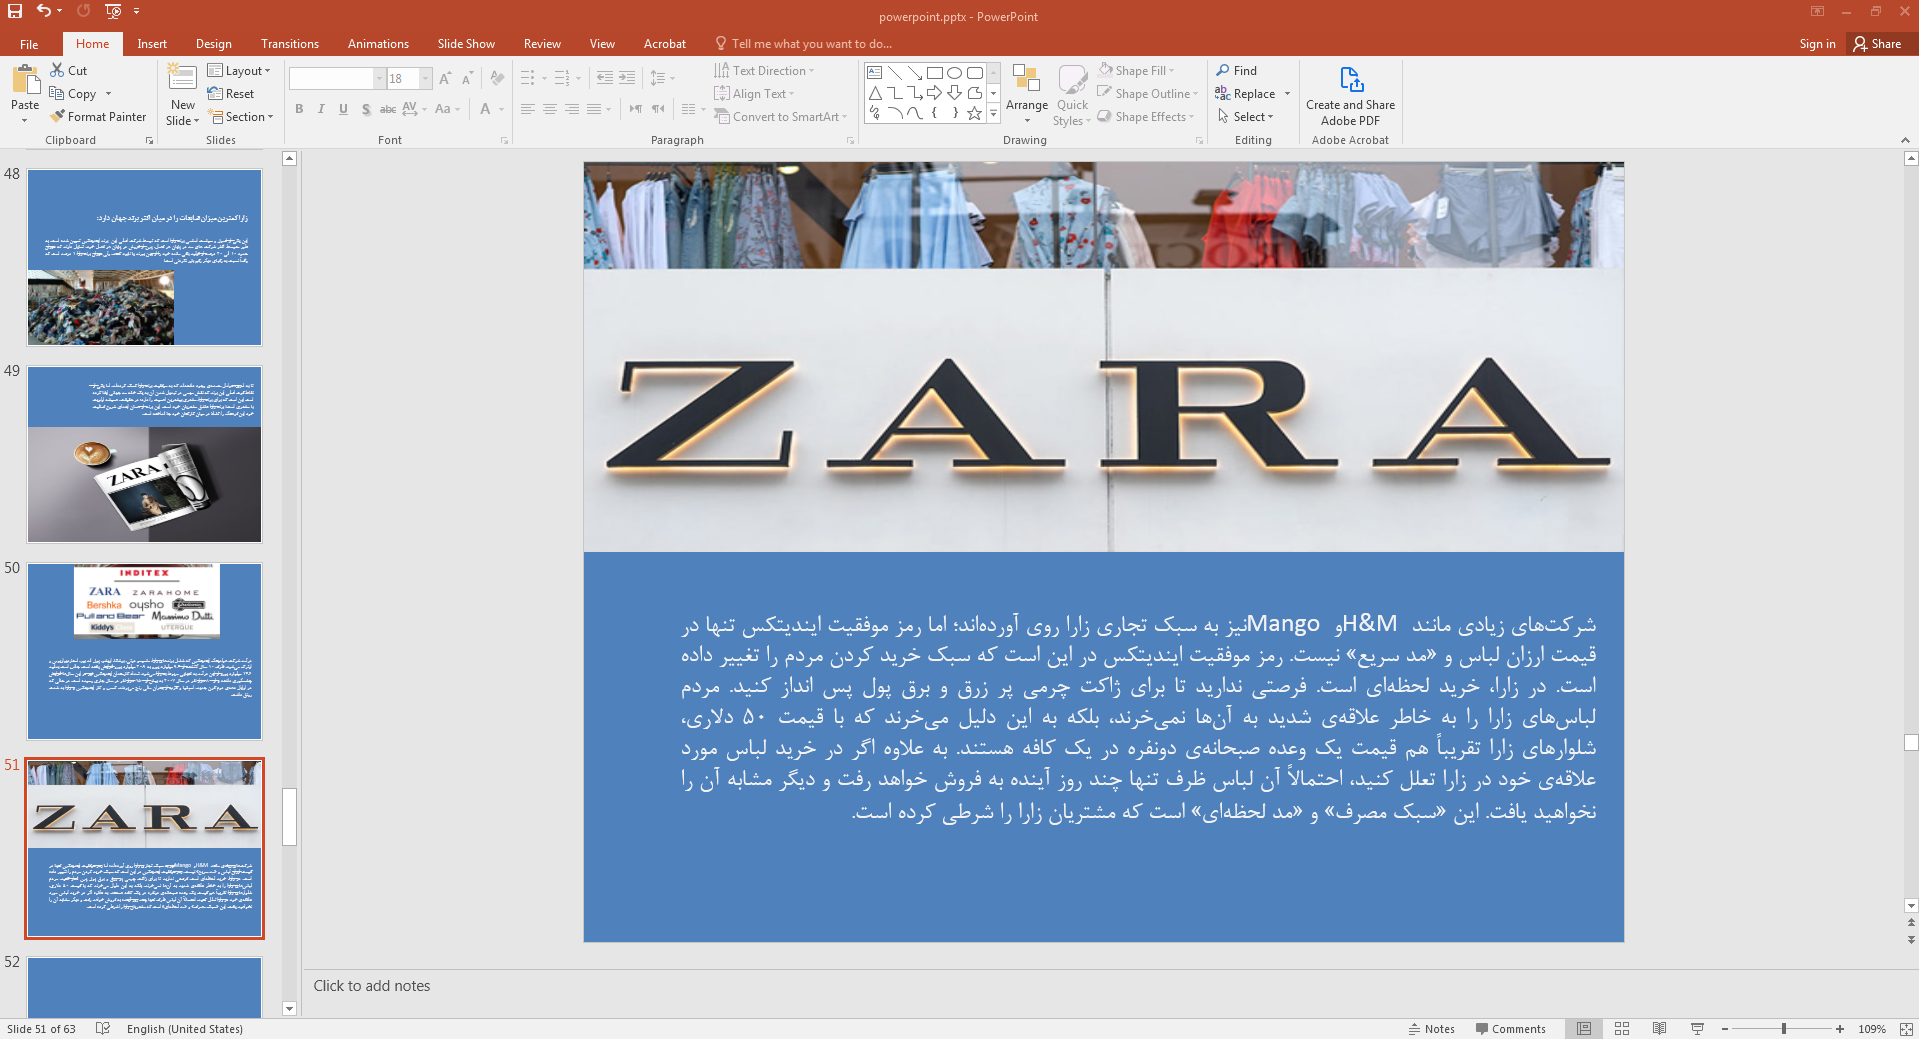Open the Select dropdown in Editing group

1245,116
